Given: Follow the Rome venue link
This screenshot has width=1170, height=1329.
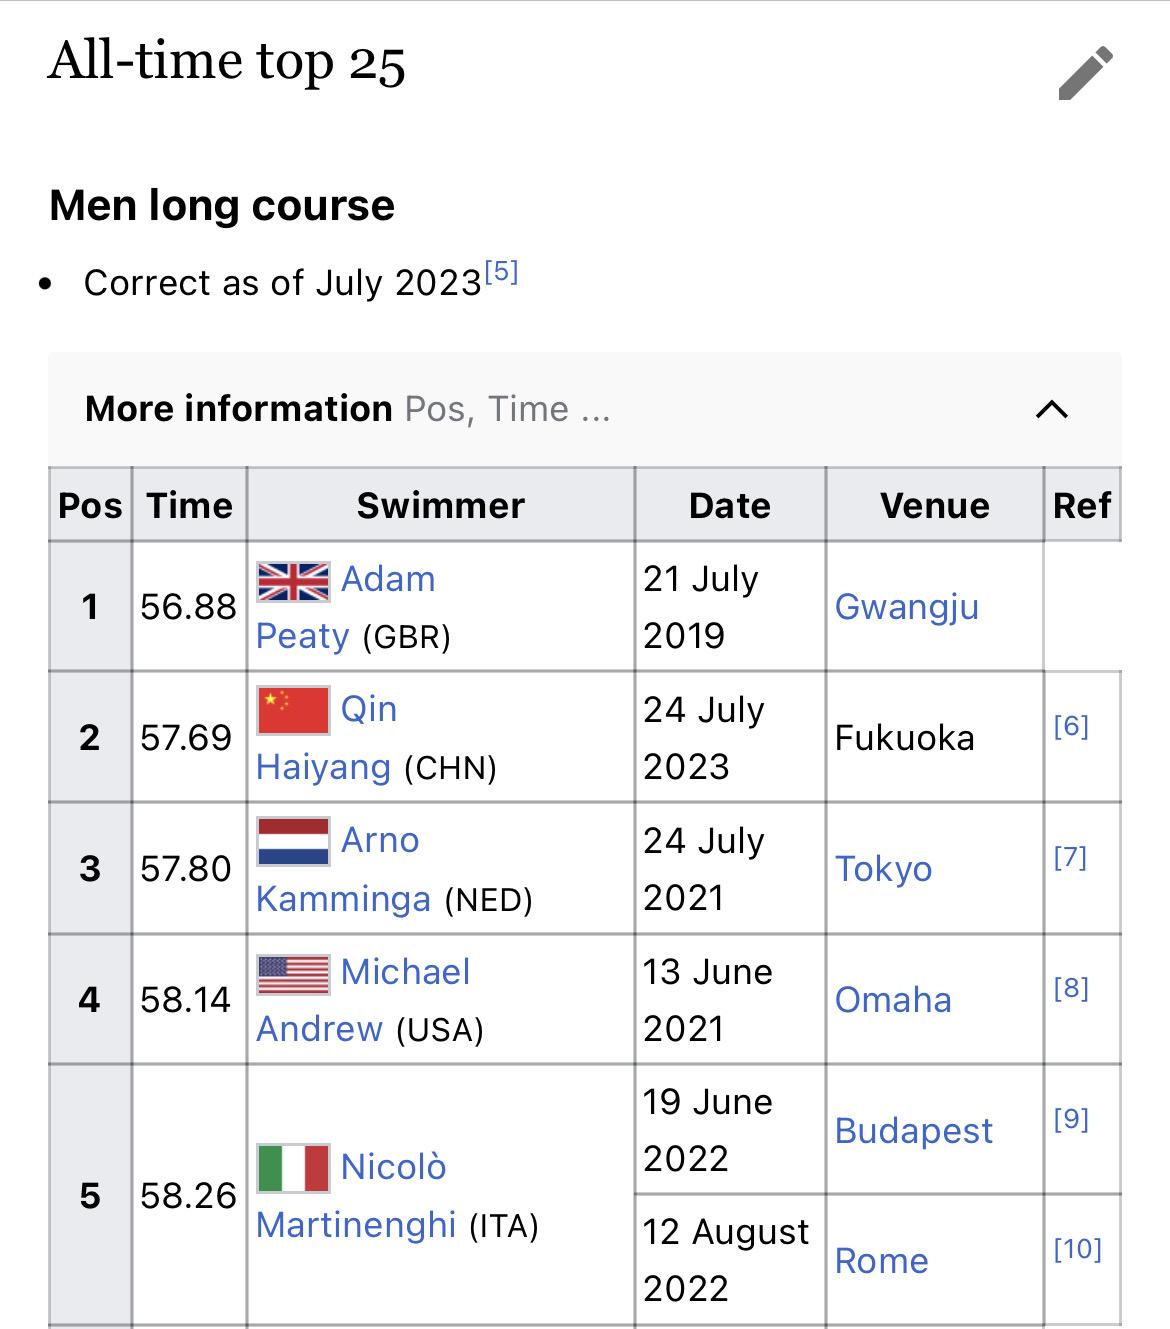Looking at the screenshot, I should tap(881, 1261).
